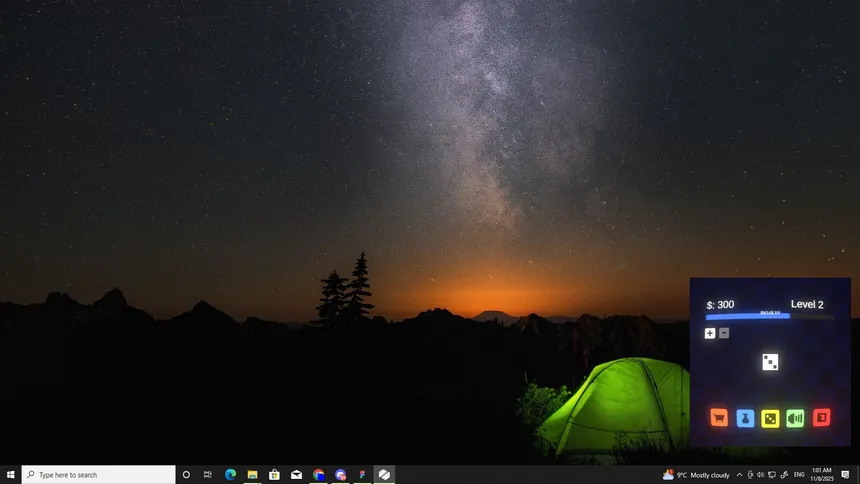Open the ENG language selector

click(799, 475)
